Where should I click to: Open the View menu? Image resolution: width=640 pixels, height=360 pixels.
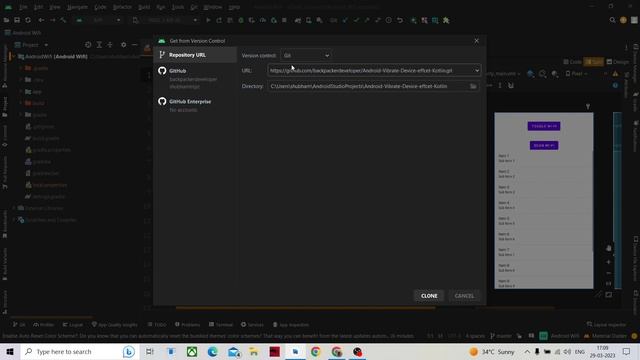[x=54, y=7]
